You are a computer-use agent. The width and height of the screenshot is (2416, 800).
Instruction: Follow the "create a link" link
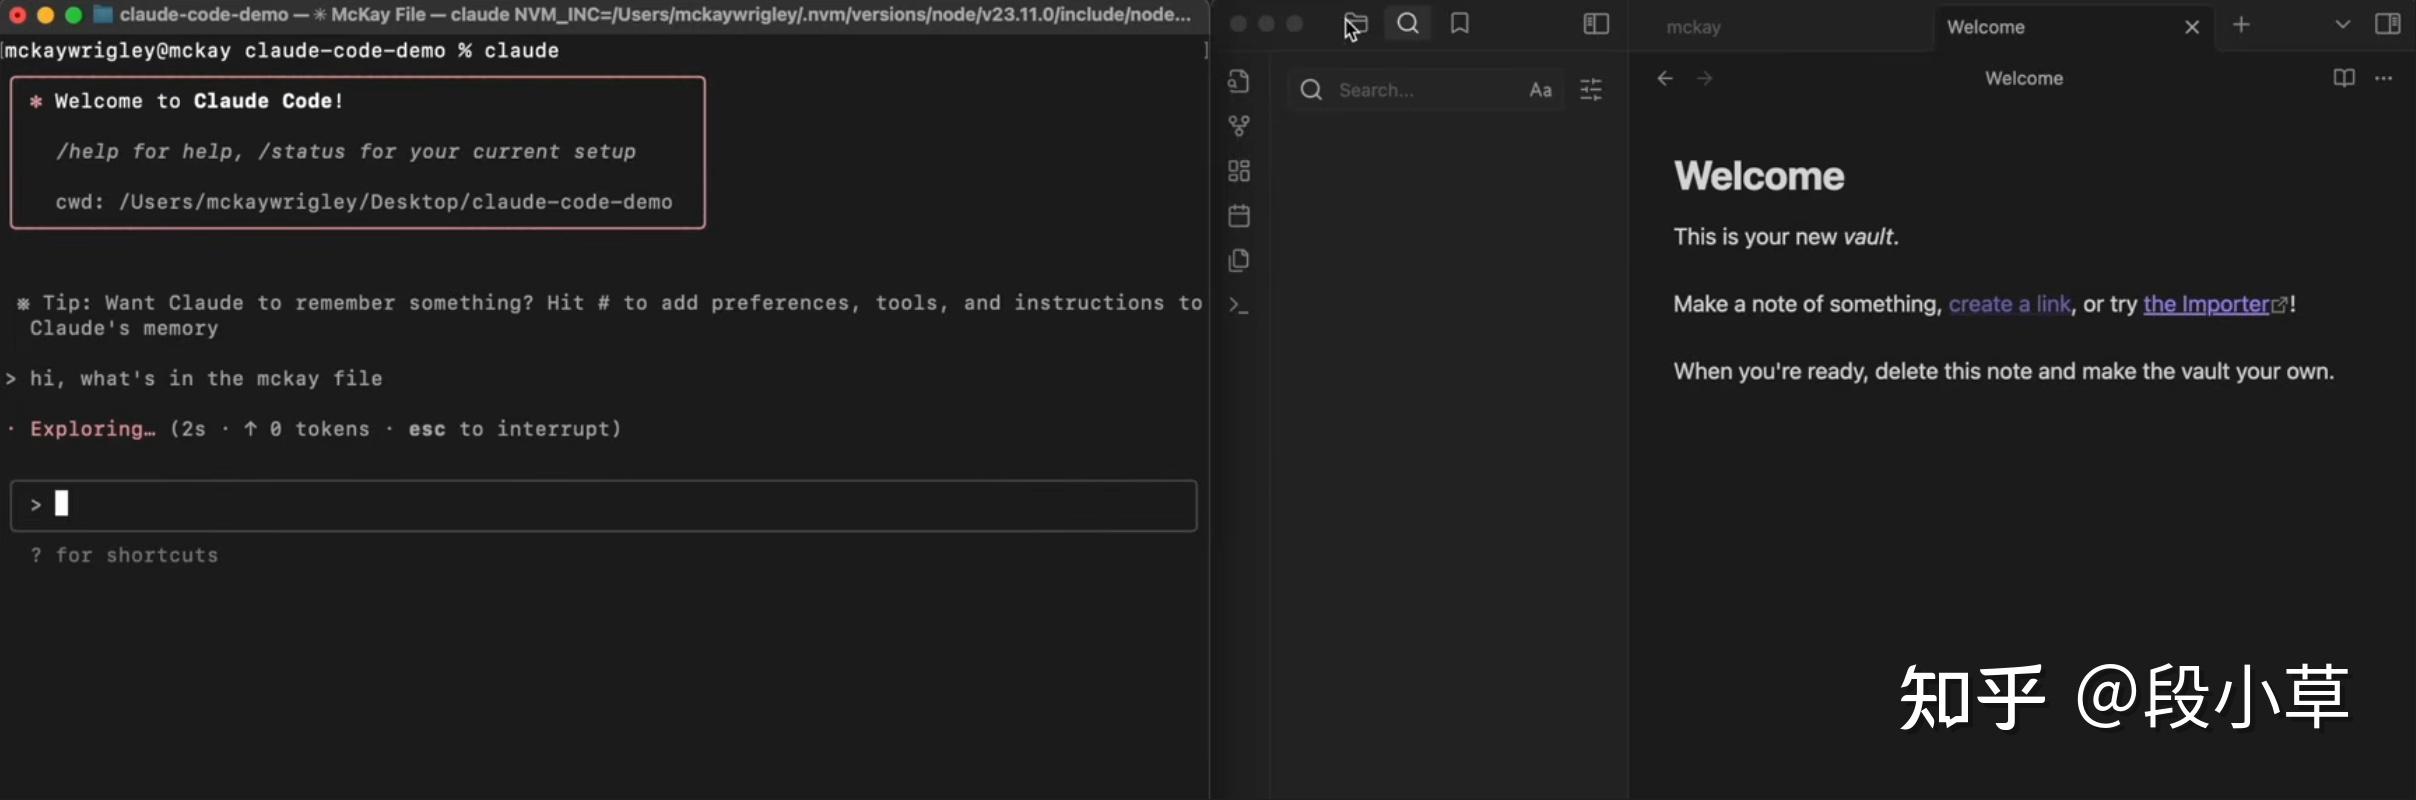point(2010,304)
